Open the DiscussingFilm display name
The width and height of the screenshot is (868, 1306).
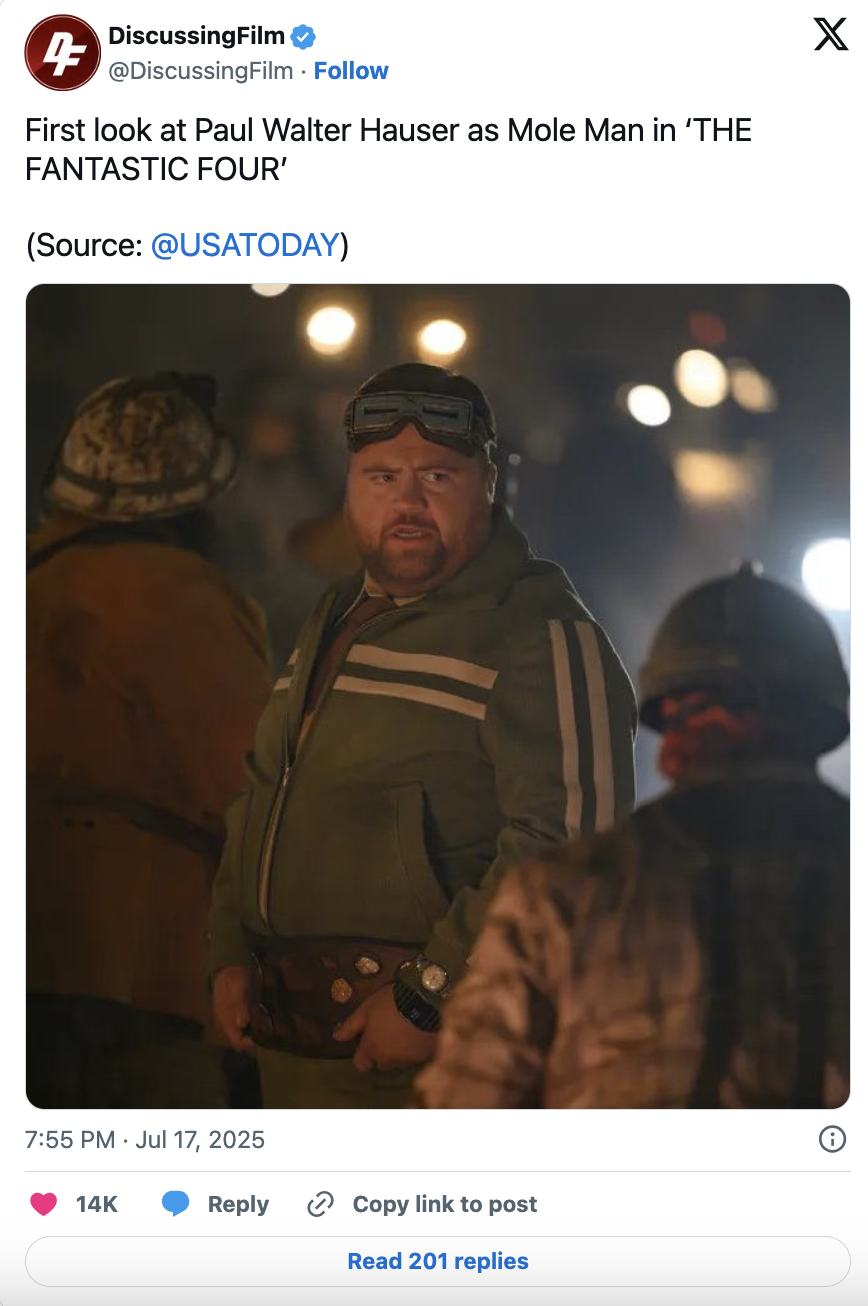[196, 37]
